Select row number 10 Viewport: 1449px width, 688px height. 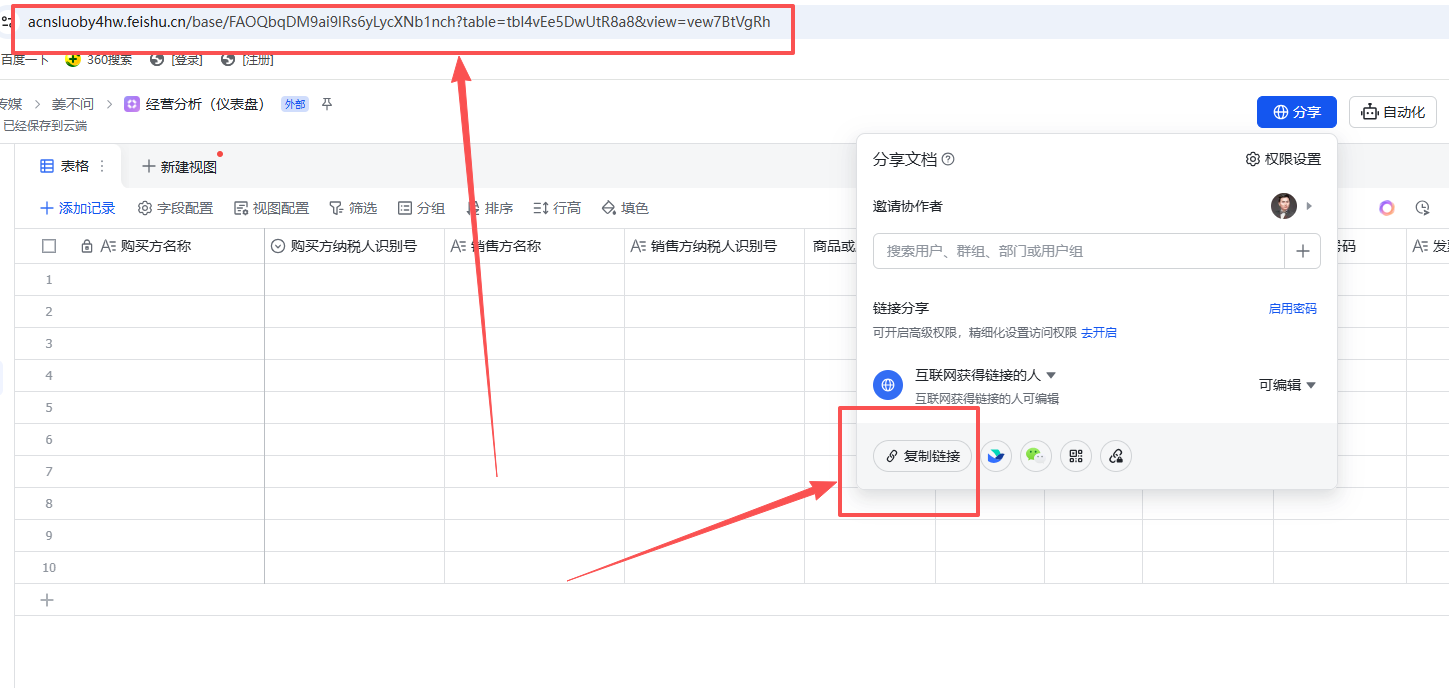pos(49,568)
